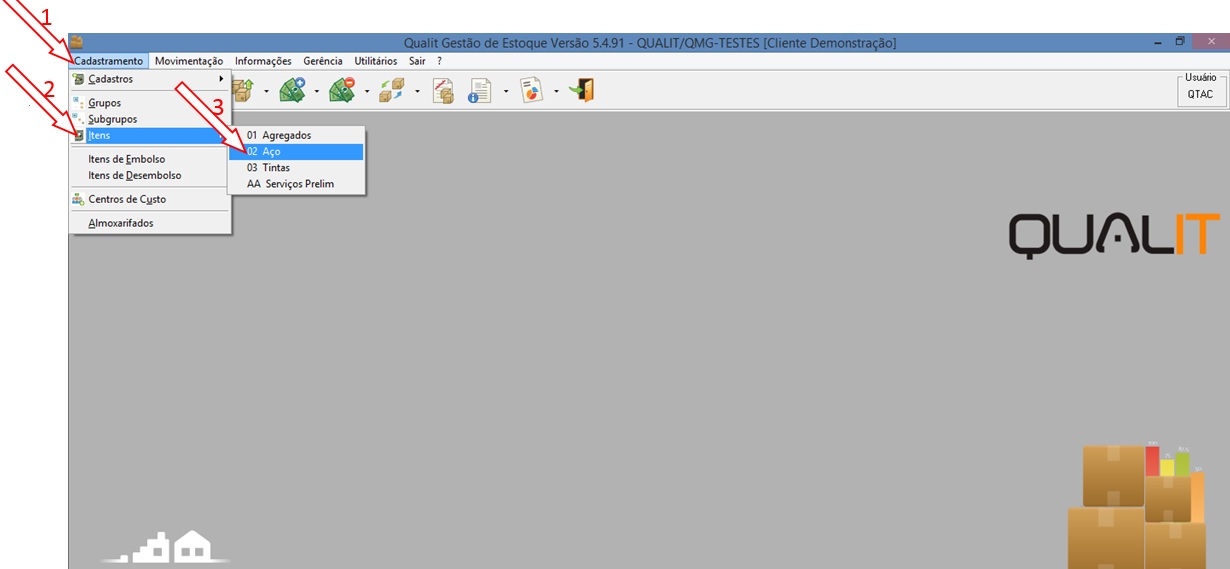Minimize the Qualit window
Viewport: 1230px width, 569px height.
tap(1157, 43)
